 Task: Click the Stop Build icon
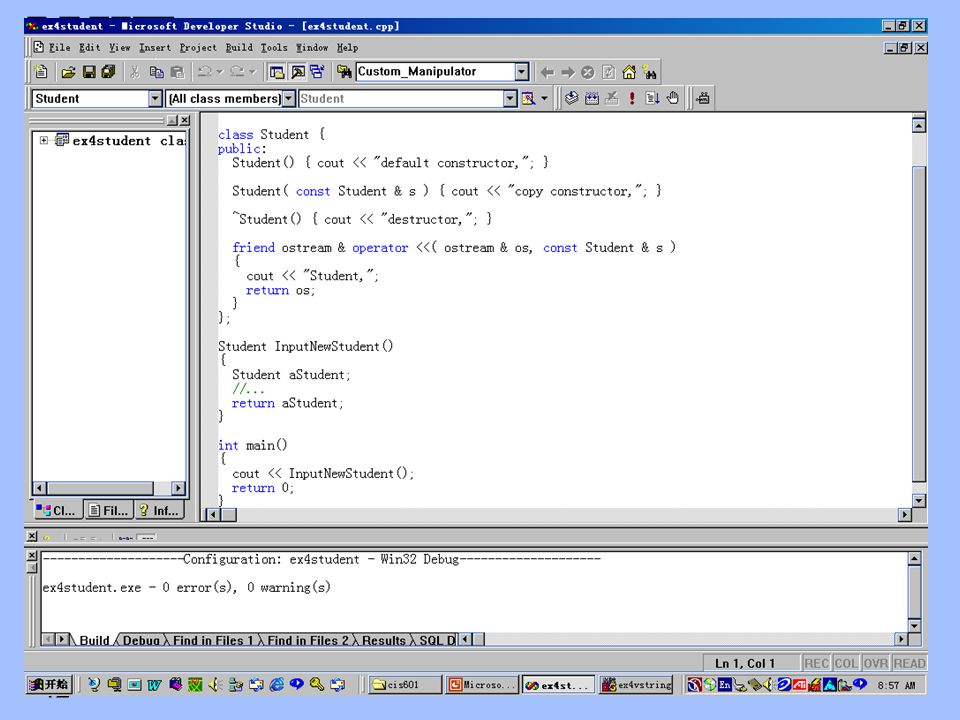(612, 98)
